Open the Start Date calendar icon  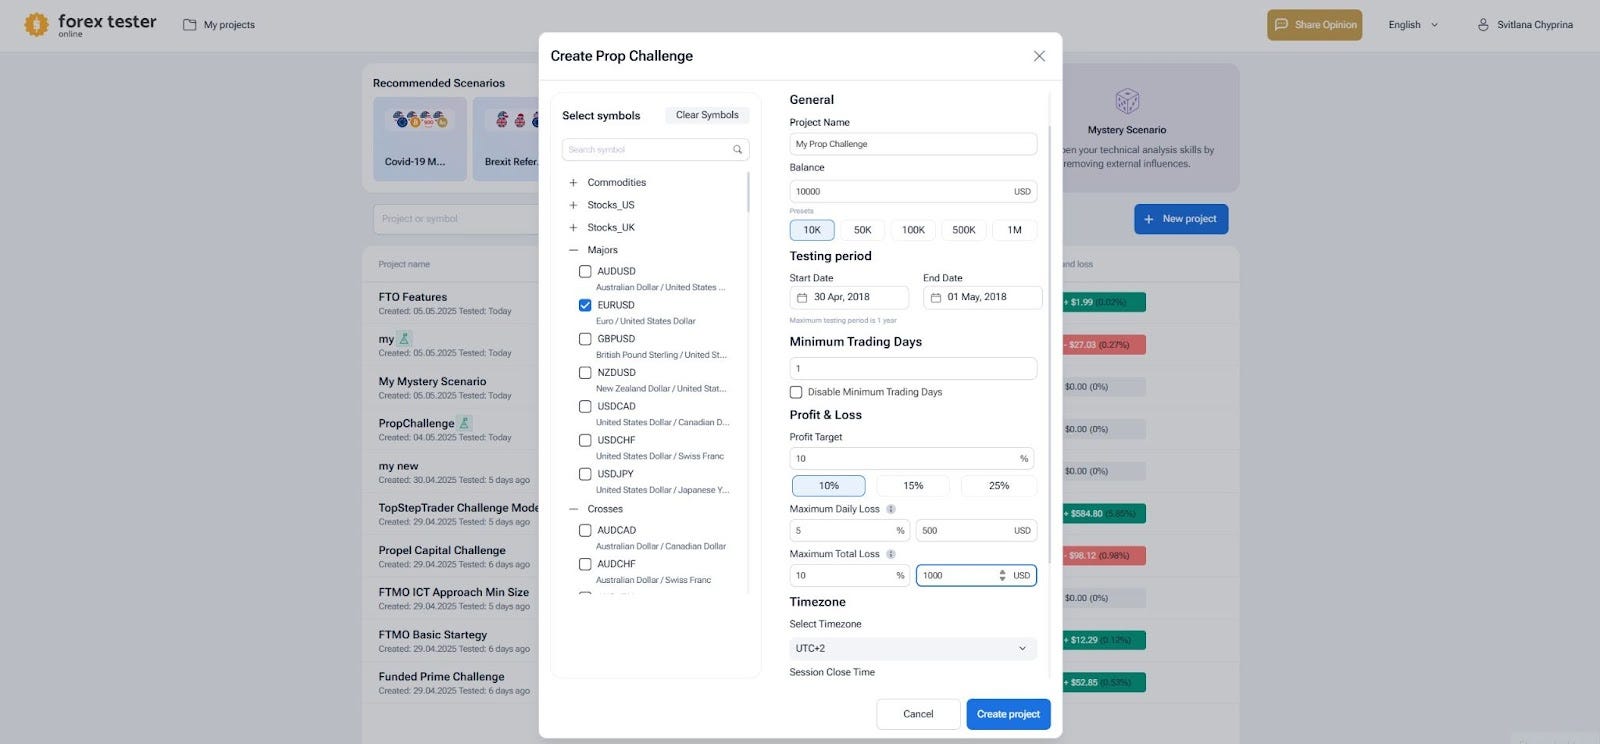click(802, 298)
